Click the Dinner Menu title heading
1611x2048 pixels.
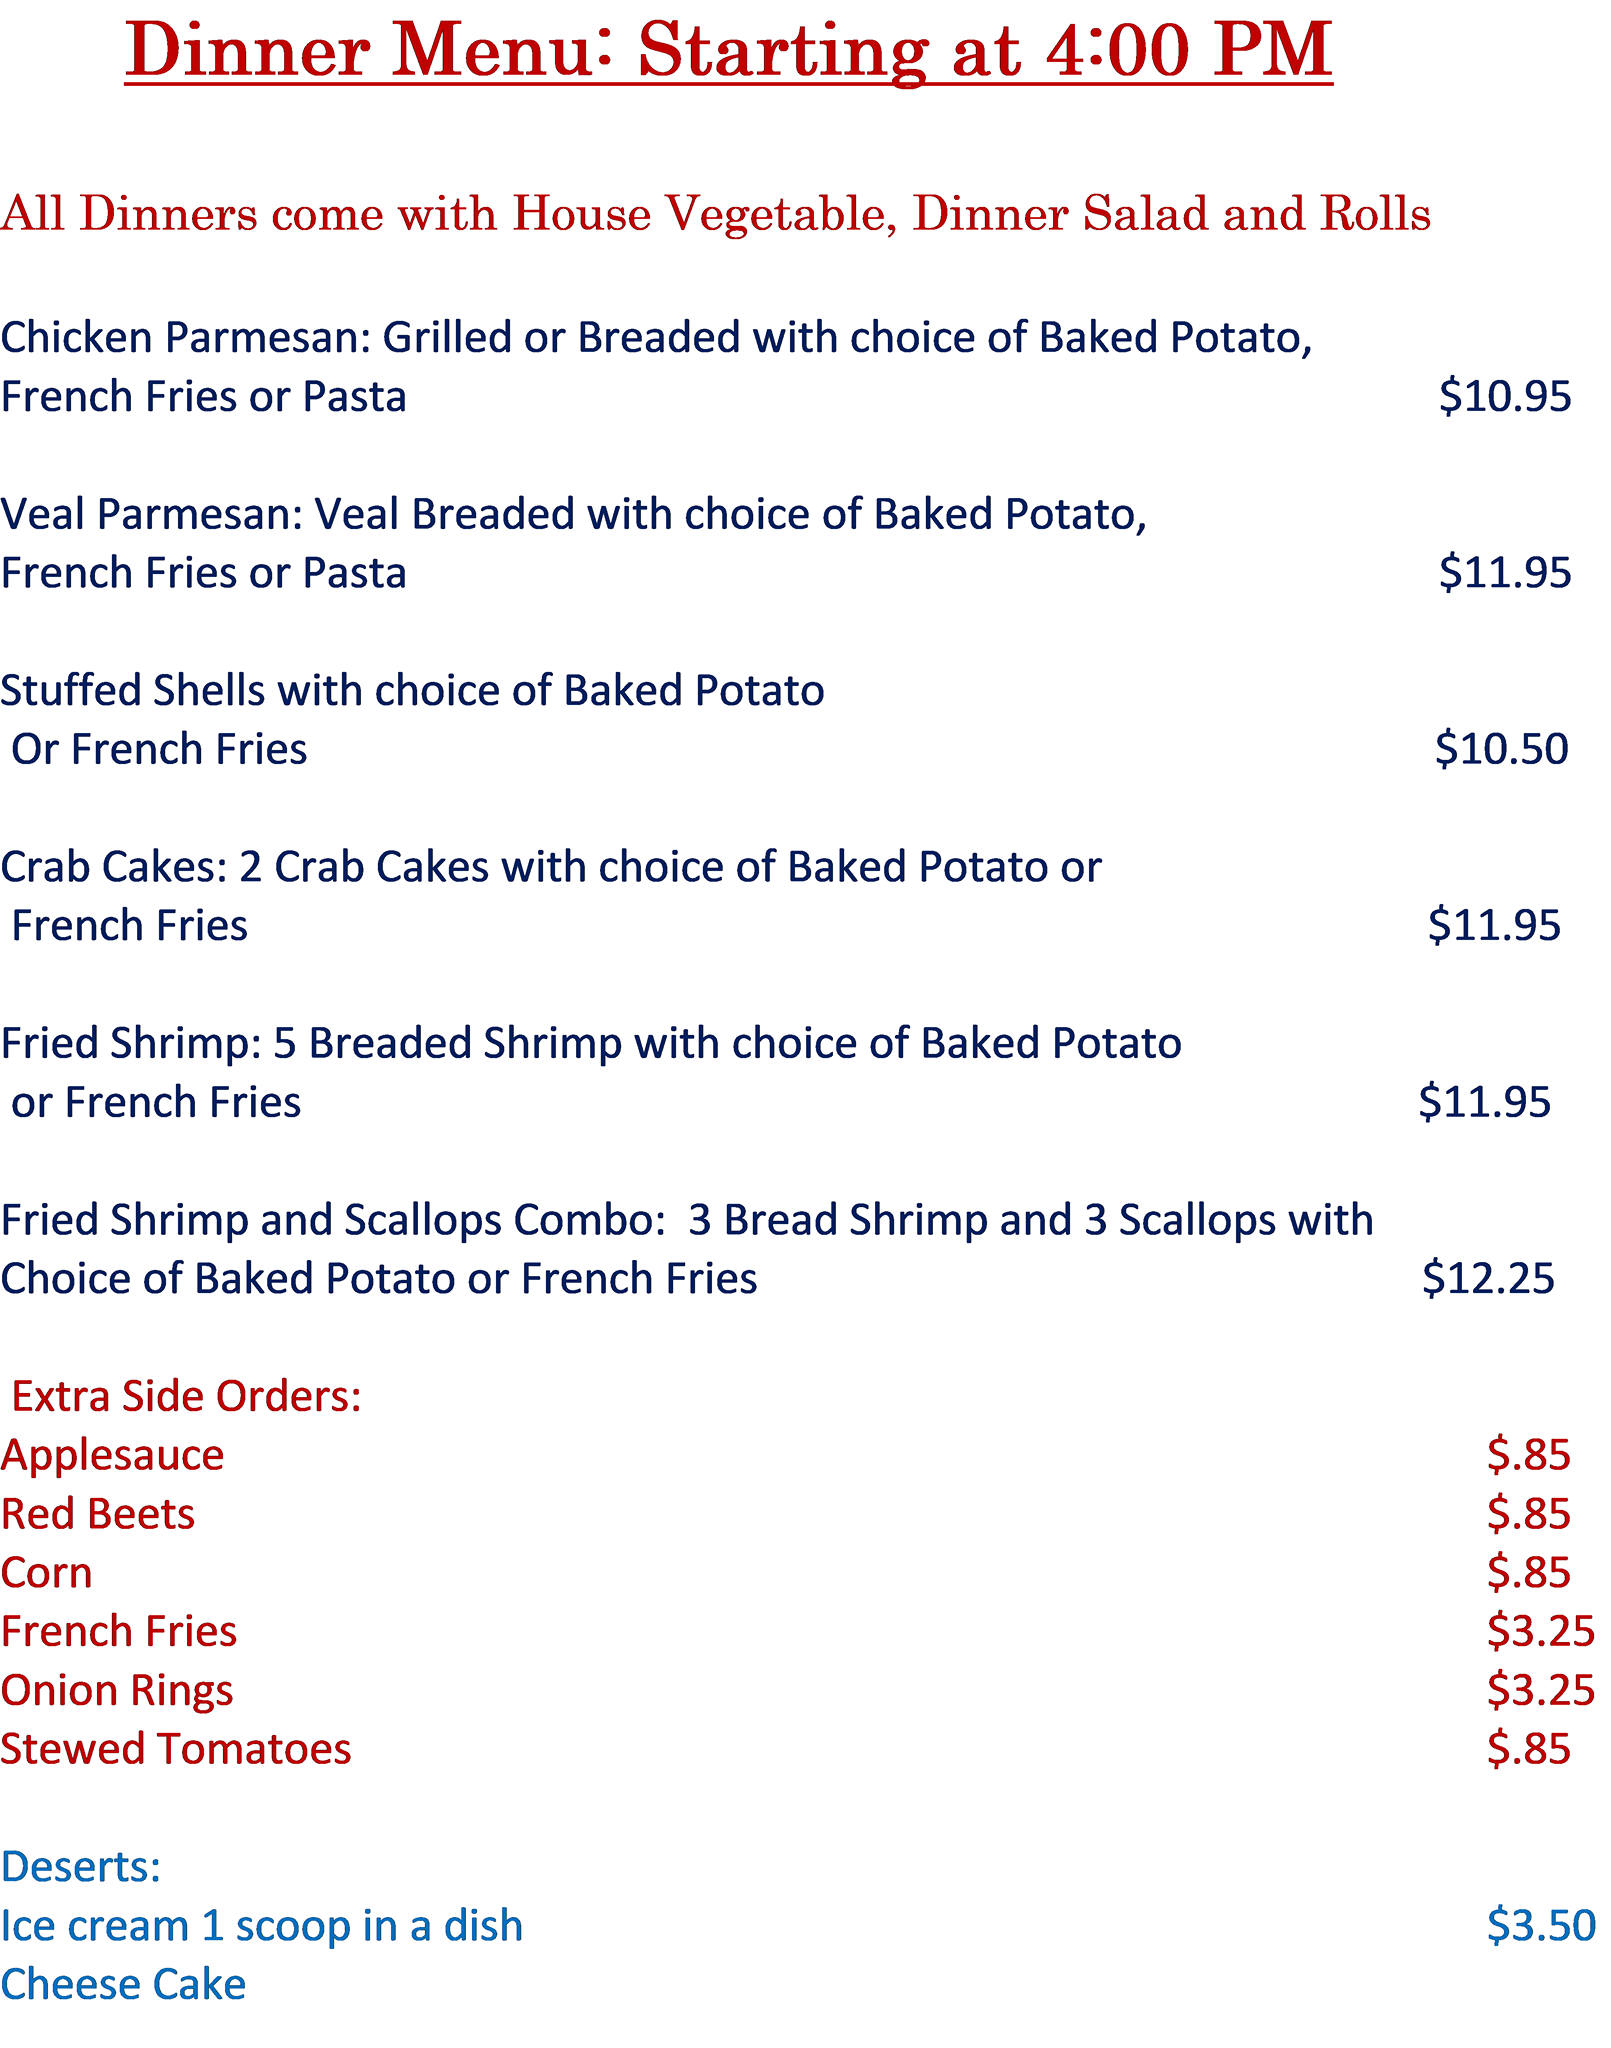click(728, 52)
